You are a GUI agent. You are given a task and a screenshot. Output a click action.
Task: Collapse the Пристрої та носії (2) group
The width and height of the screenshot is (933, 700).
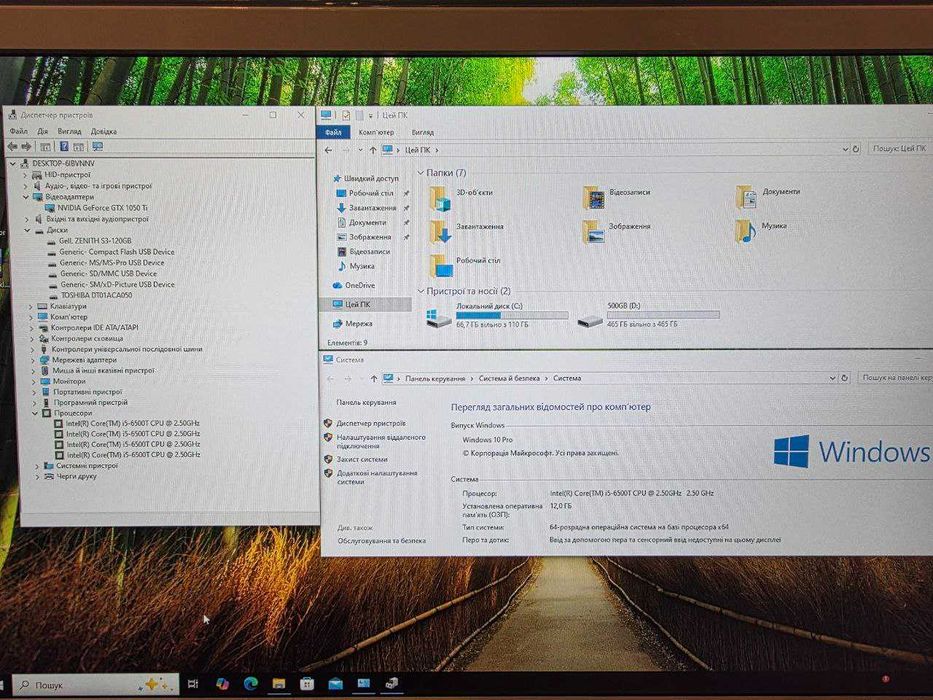pyautogui.click(x=421, y=291)
